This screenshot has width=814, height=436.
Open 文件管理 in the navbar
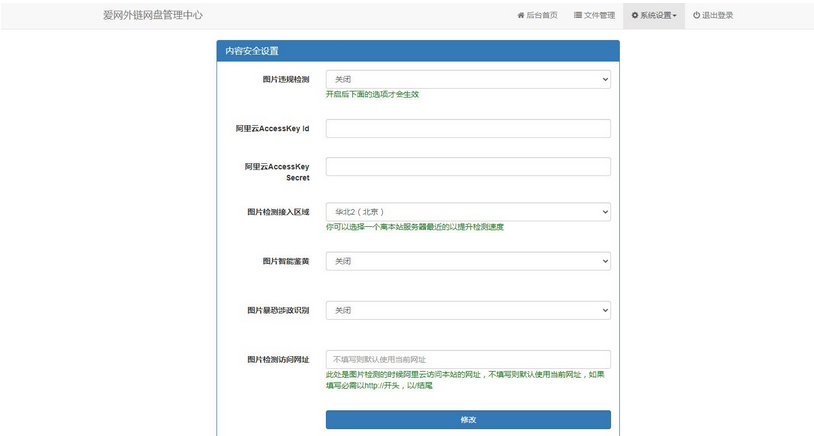pos(594,16)
